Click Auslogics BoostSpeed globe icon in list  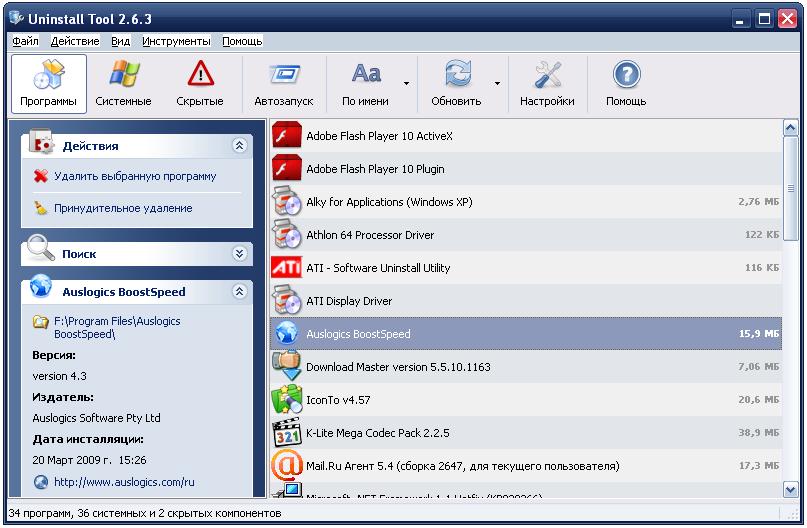coord(287,333)
